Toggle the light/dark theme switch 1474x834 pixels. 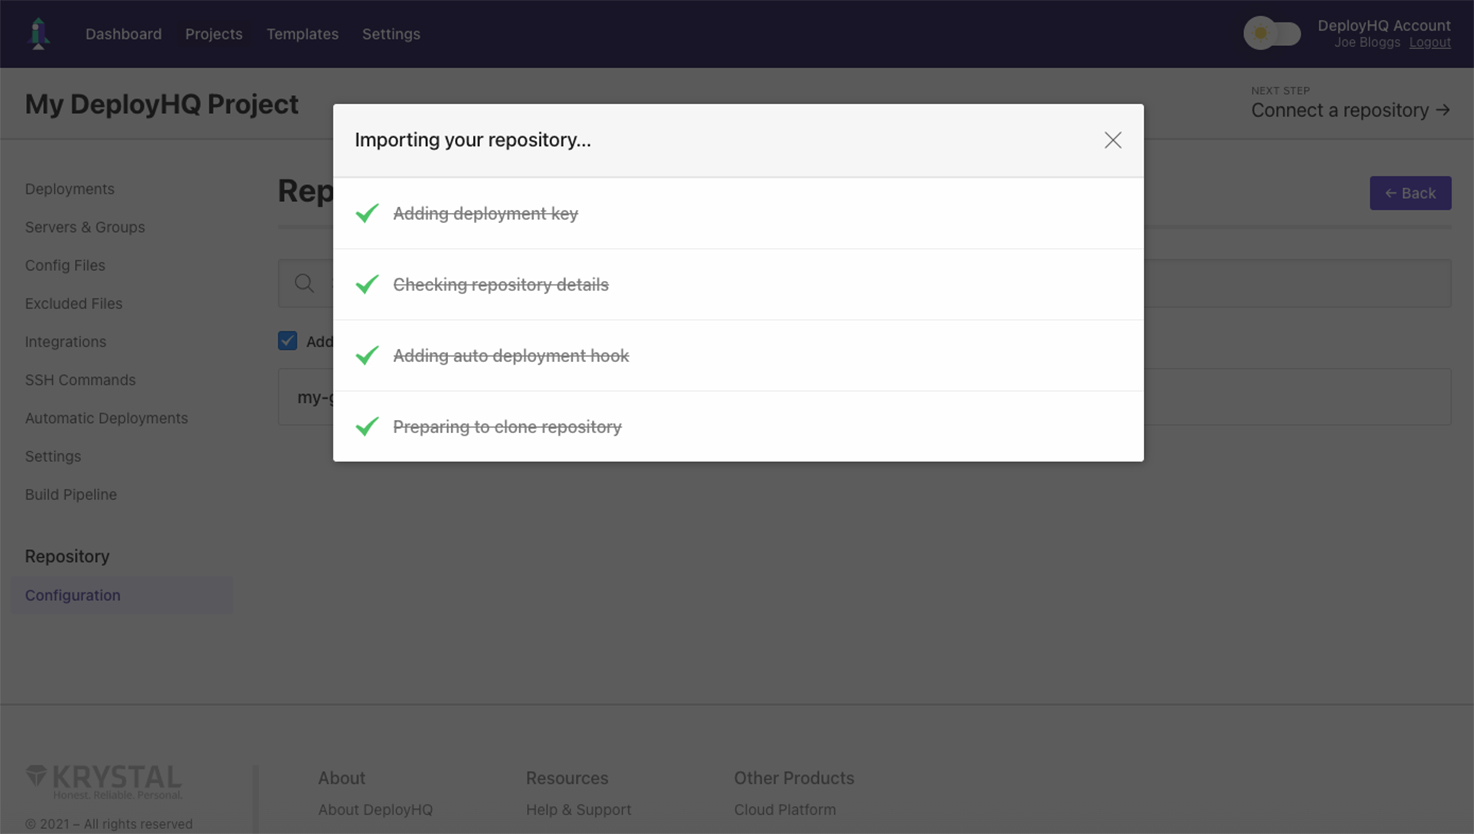pyautogui.click(x=1271, y=34)
